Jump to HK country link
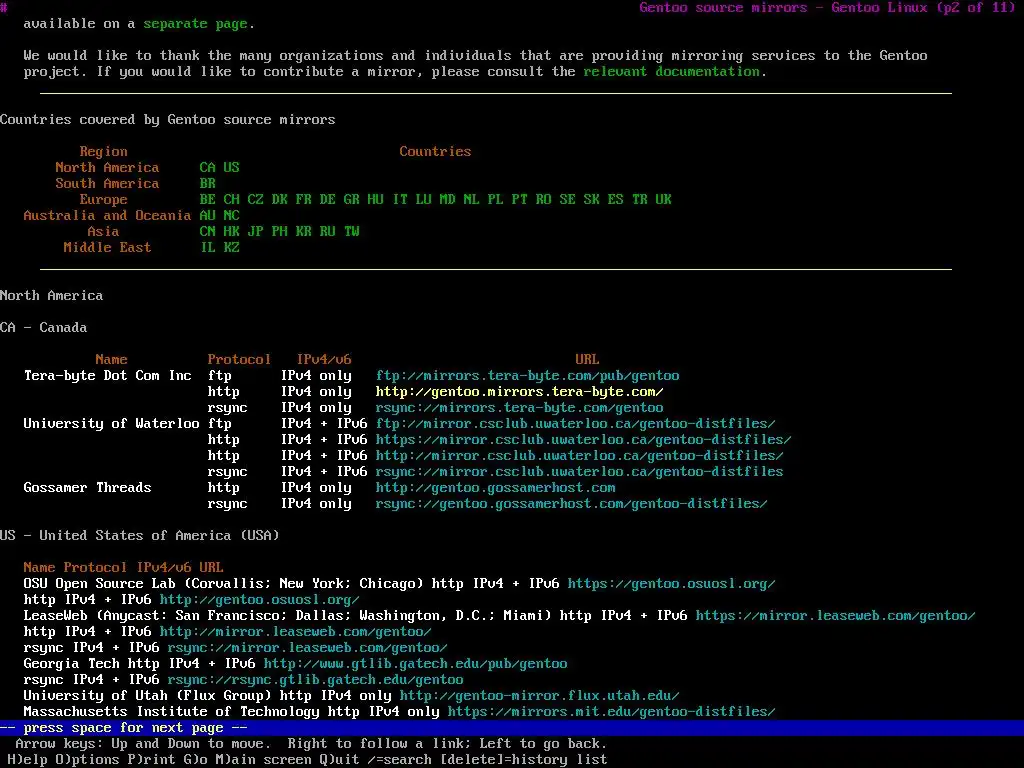 pyautogui.click(x=231, y=232)
